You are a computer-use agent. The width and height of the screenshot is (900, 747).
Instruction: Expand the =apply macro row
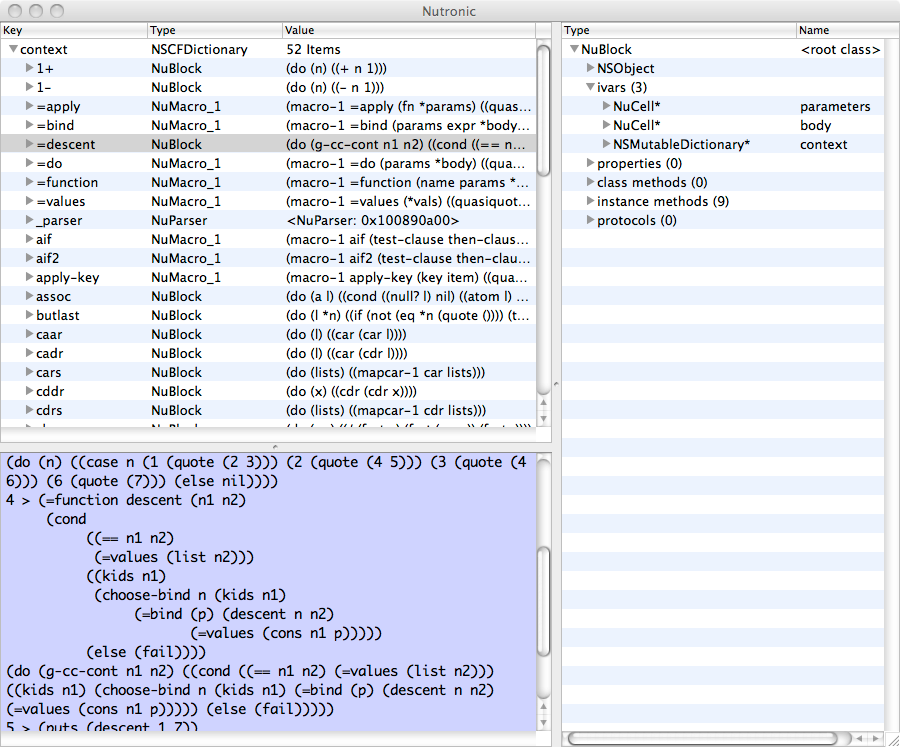[x=29, y=106]
